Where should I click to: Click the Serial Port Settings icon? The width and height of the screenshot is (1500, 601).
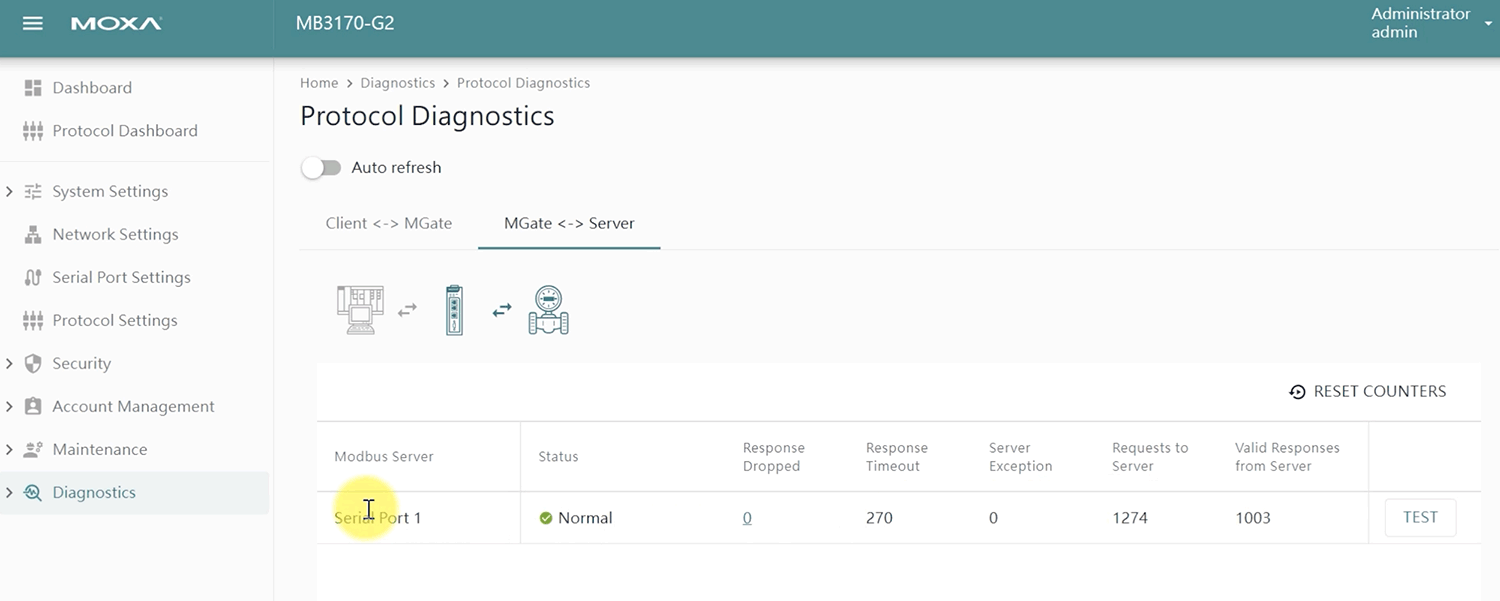(33, 278)
